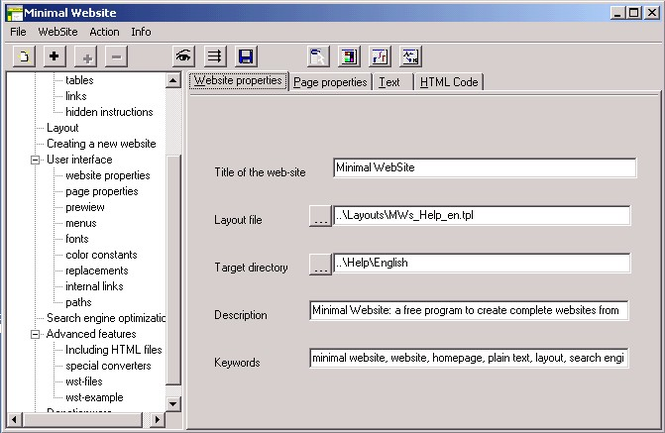Open the Info menu
Screen dimensions: 665x433
tap(141, 32)
